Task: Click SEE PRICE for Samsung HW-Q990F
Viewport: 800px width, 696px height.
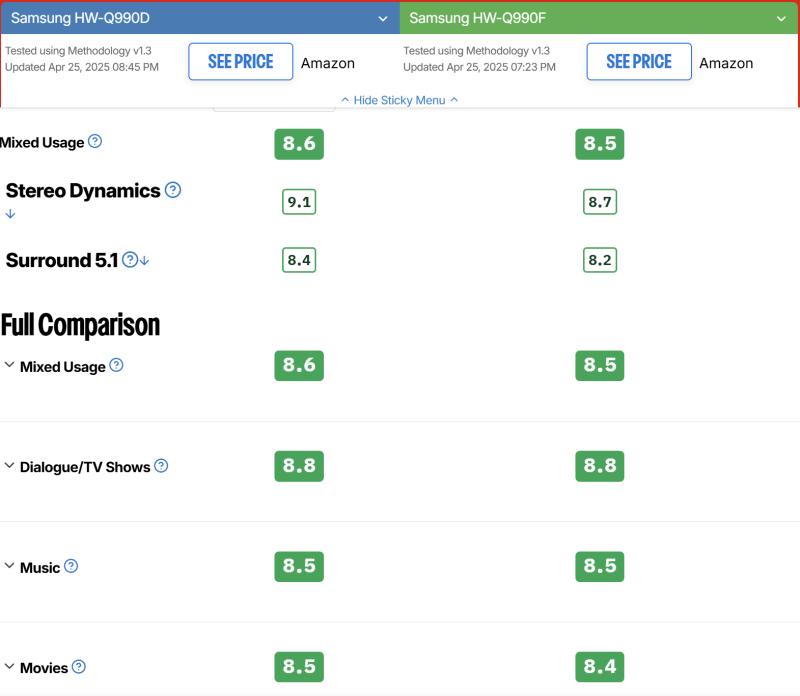Action: 639,62
